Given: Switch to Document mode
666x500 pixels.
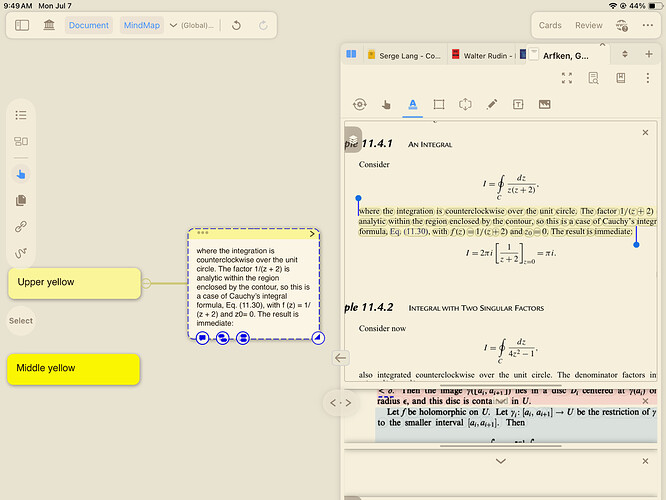Looking at the screenshot, I should pos(89,25).
